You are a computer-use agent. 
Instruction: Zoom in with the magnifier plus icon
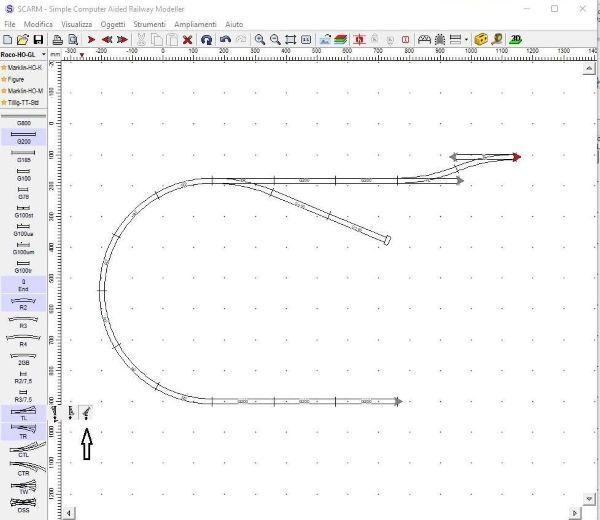[x=260, y=39]
